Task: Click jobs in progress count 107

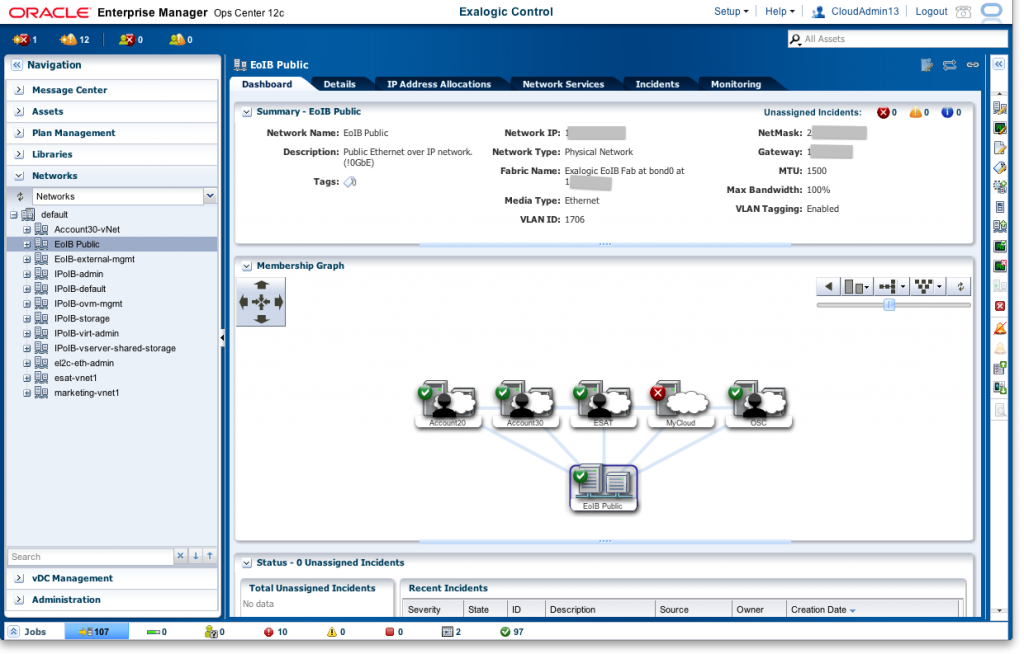Action: coord(97,632)
